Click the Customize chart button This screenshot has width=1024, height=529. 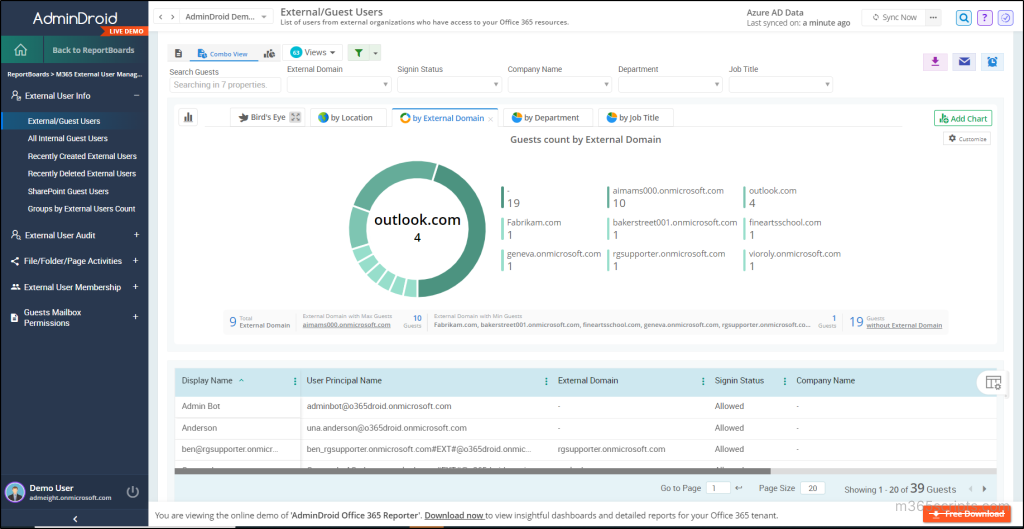point(967,138)
